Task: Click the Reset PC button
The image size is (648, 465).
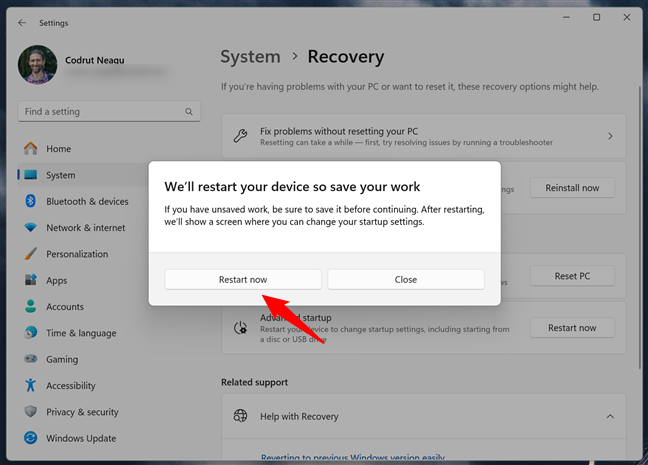Action: [572, 276]
